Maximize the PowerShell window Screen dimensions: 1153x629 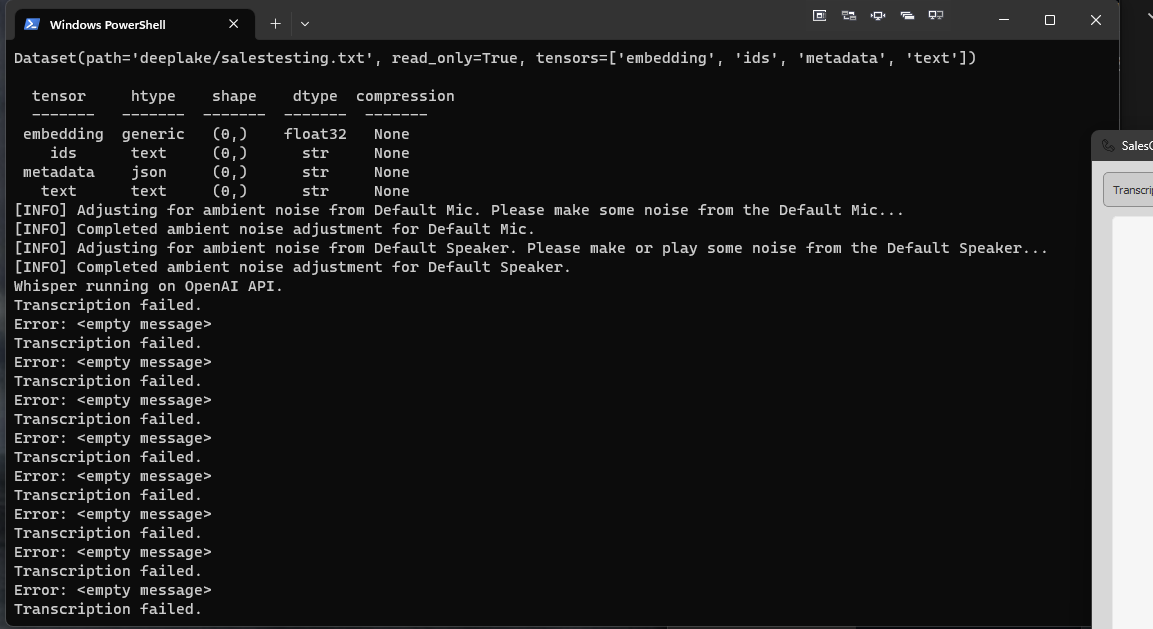click(1050, 20)
